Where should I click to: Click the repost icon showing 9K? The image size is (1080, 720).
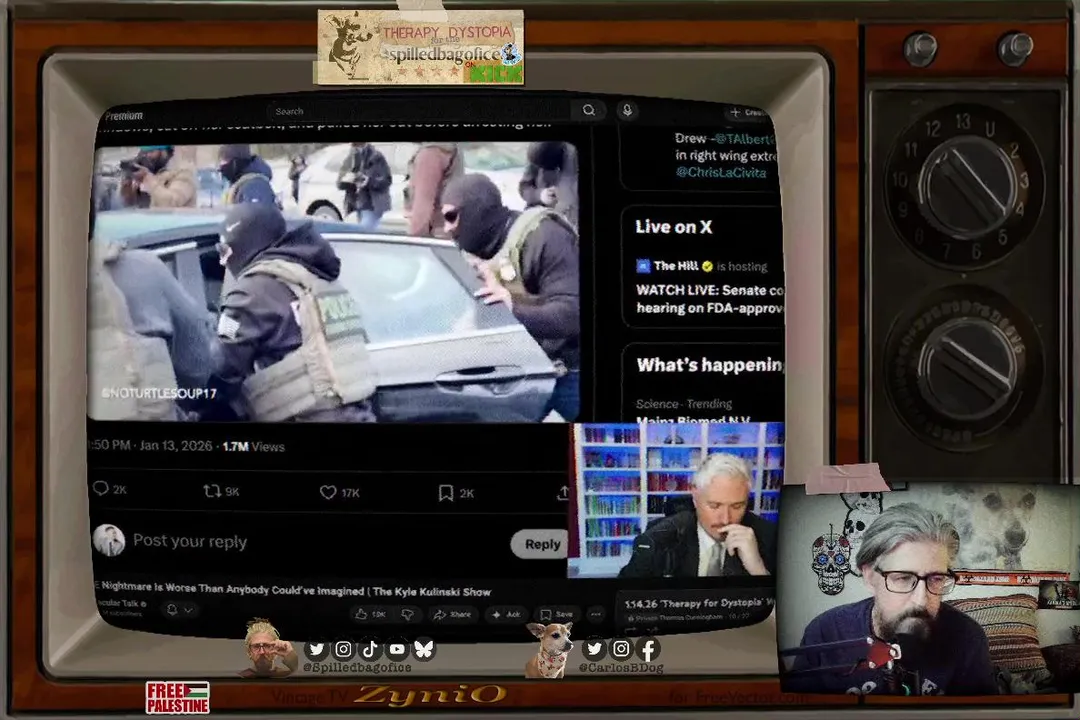tap(211, 491)
